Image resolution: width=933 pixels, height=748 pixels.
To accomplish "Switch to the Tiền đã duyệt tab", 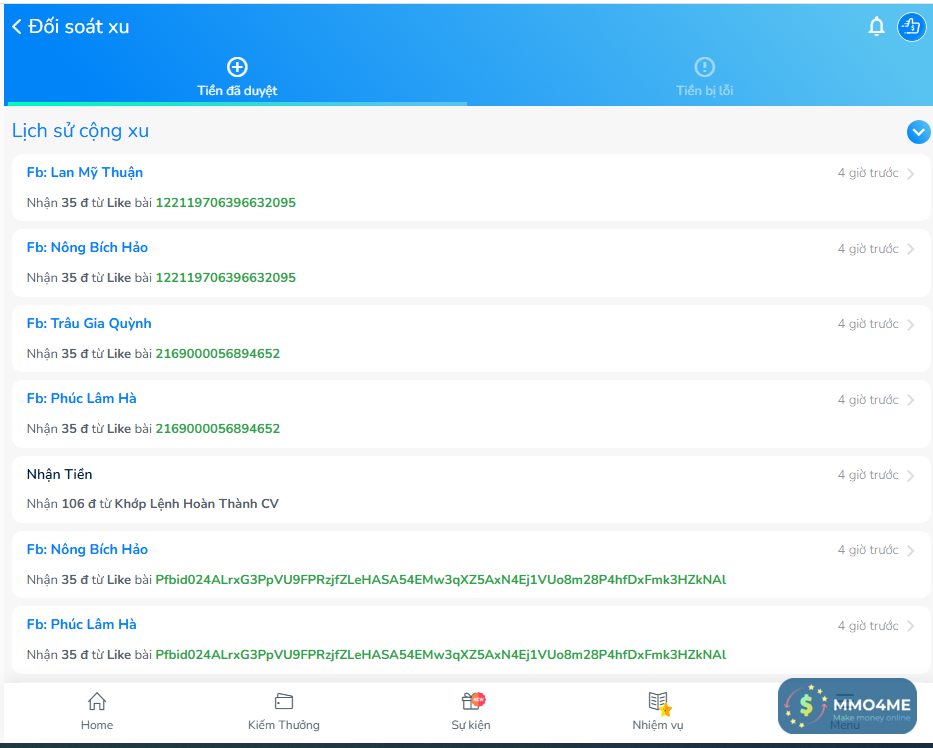I will pyautogui.click(x=237, y=78).
